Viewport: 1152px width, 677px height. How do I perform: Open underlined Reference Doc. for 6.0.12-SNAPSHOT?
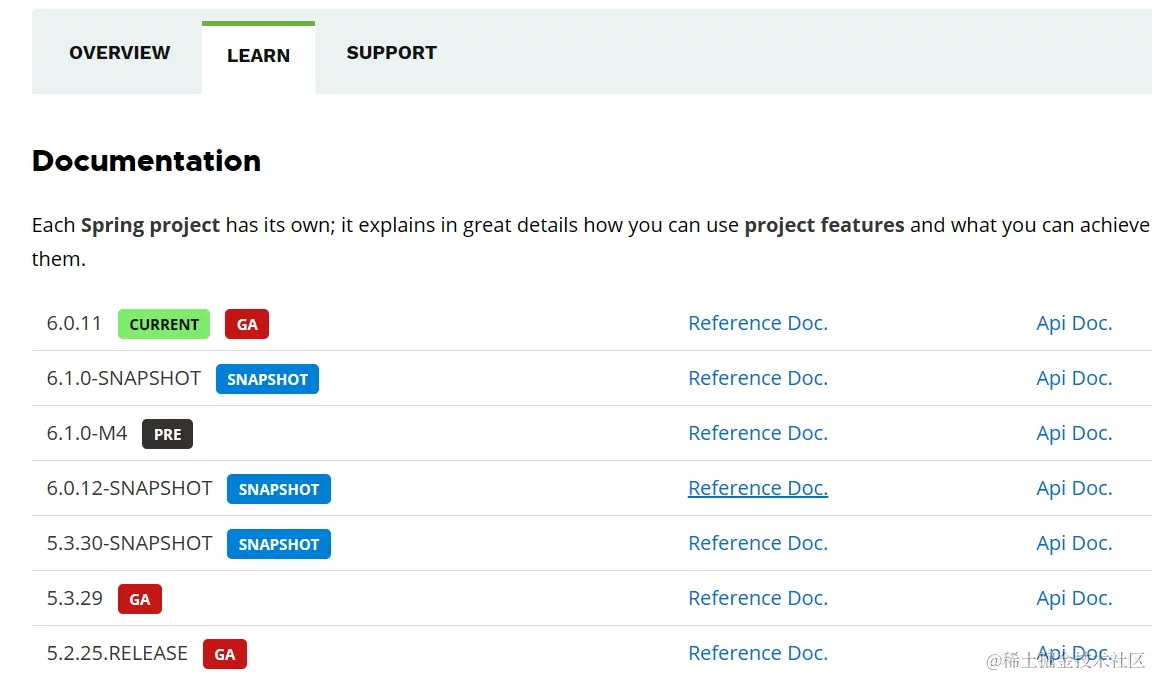(757, 488)
